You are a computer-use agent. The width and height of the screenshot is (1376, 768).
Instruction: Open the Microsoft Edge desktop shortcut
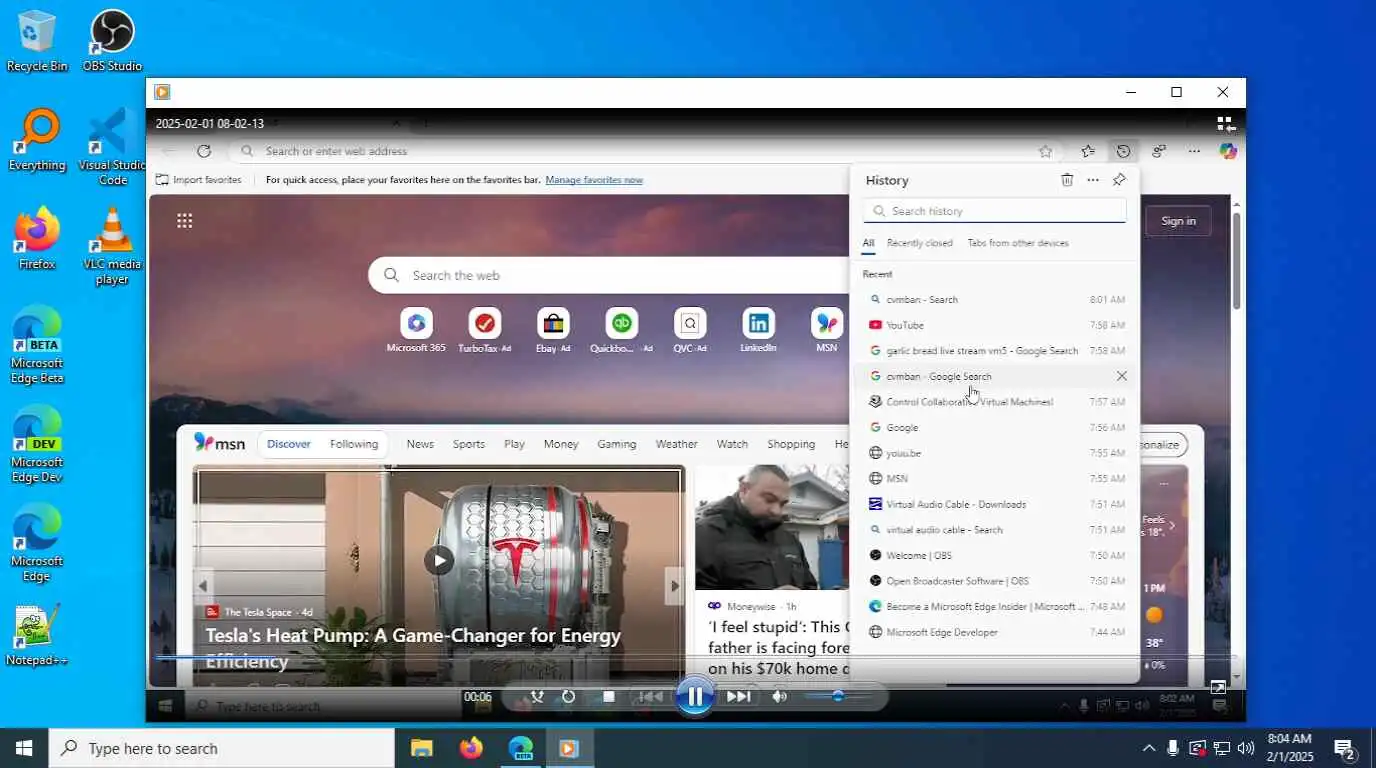pos(37,543)
